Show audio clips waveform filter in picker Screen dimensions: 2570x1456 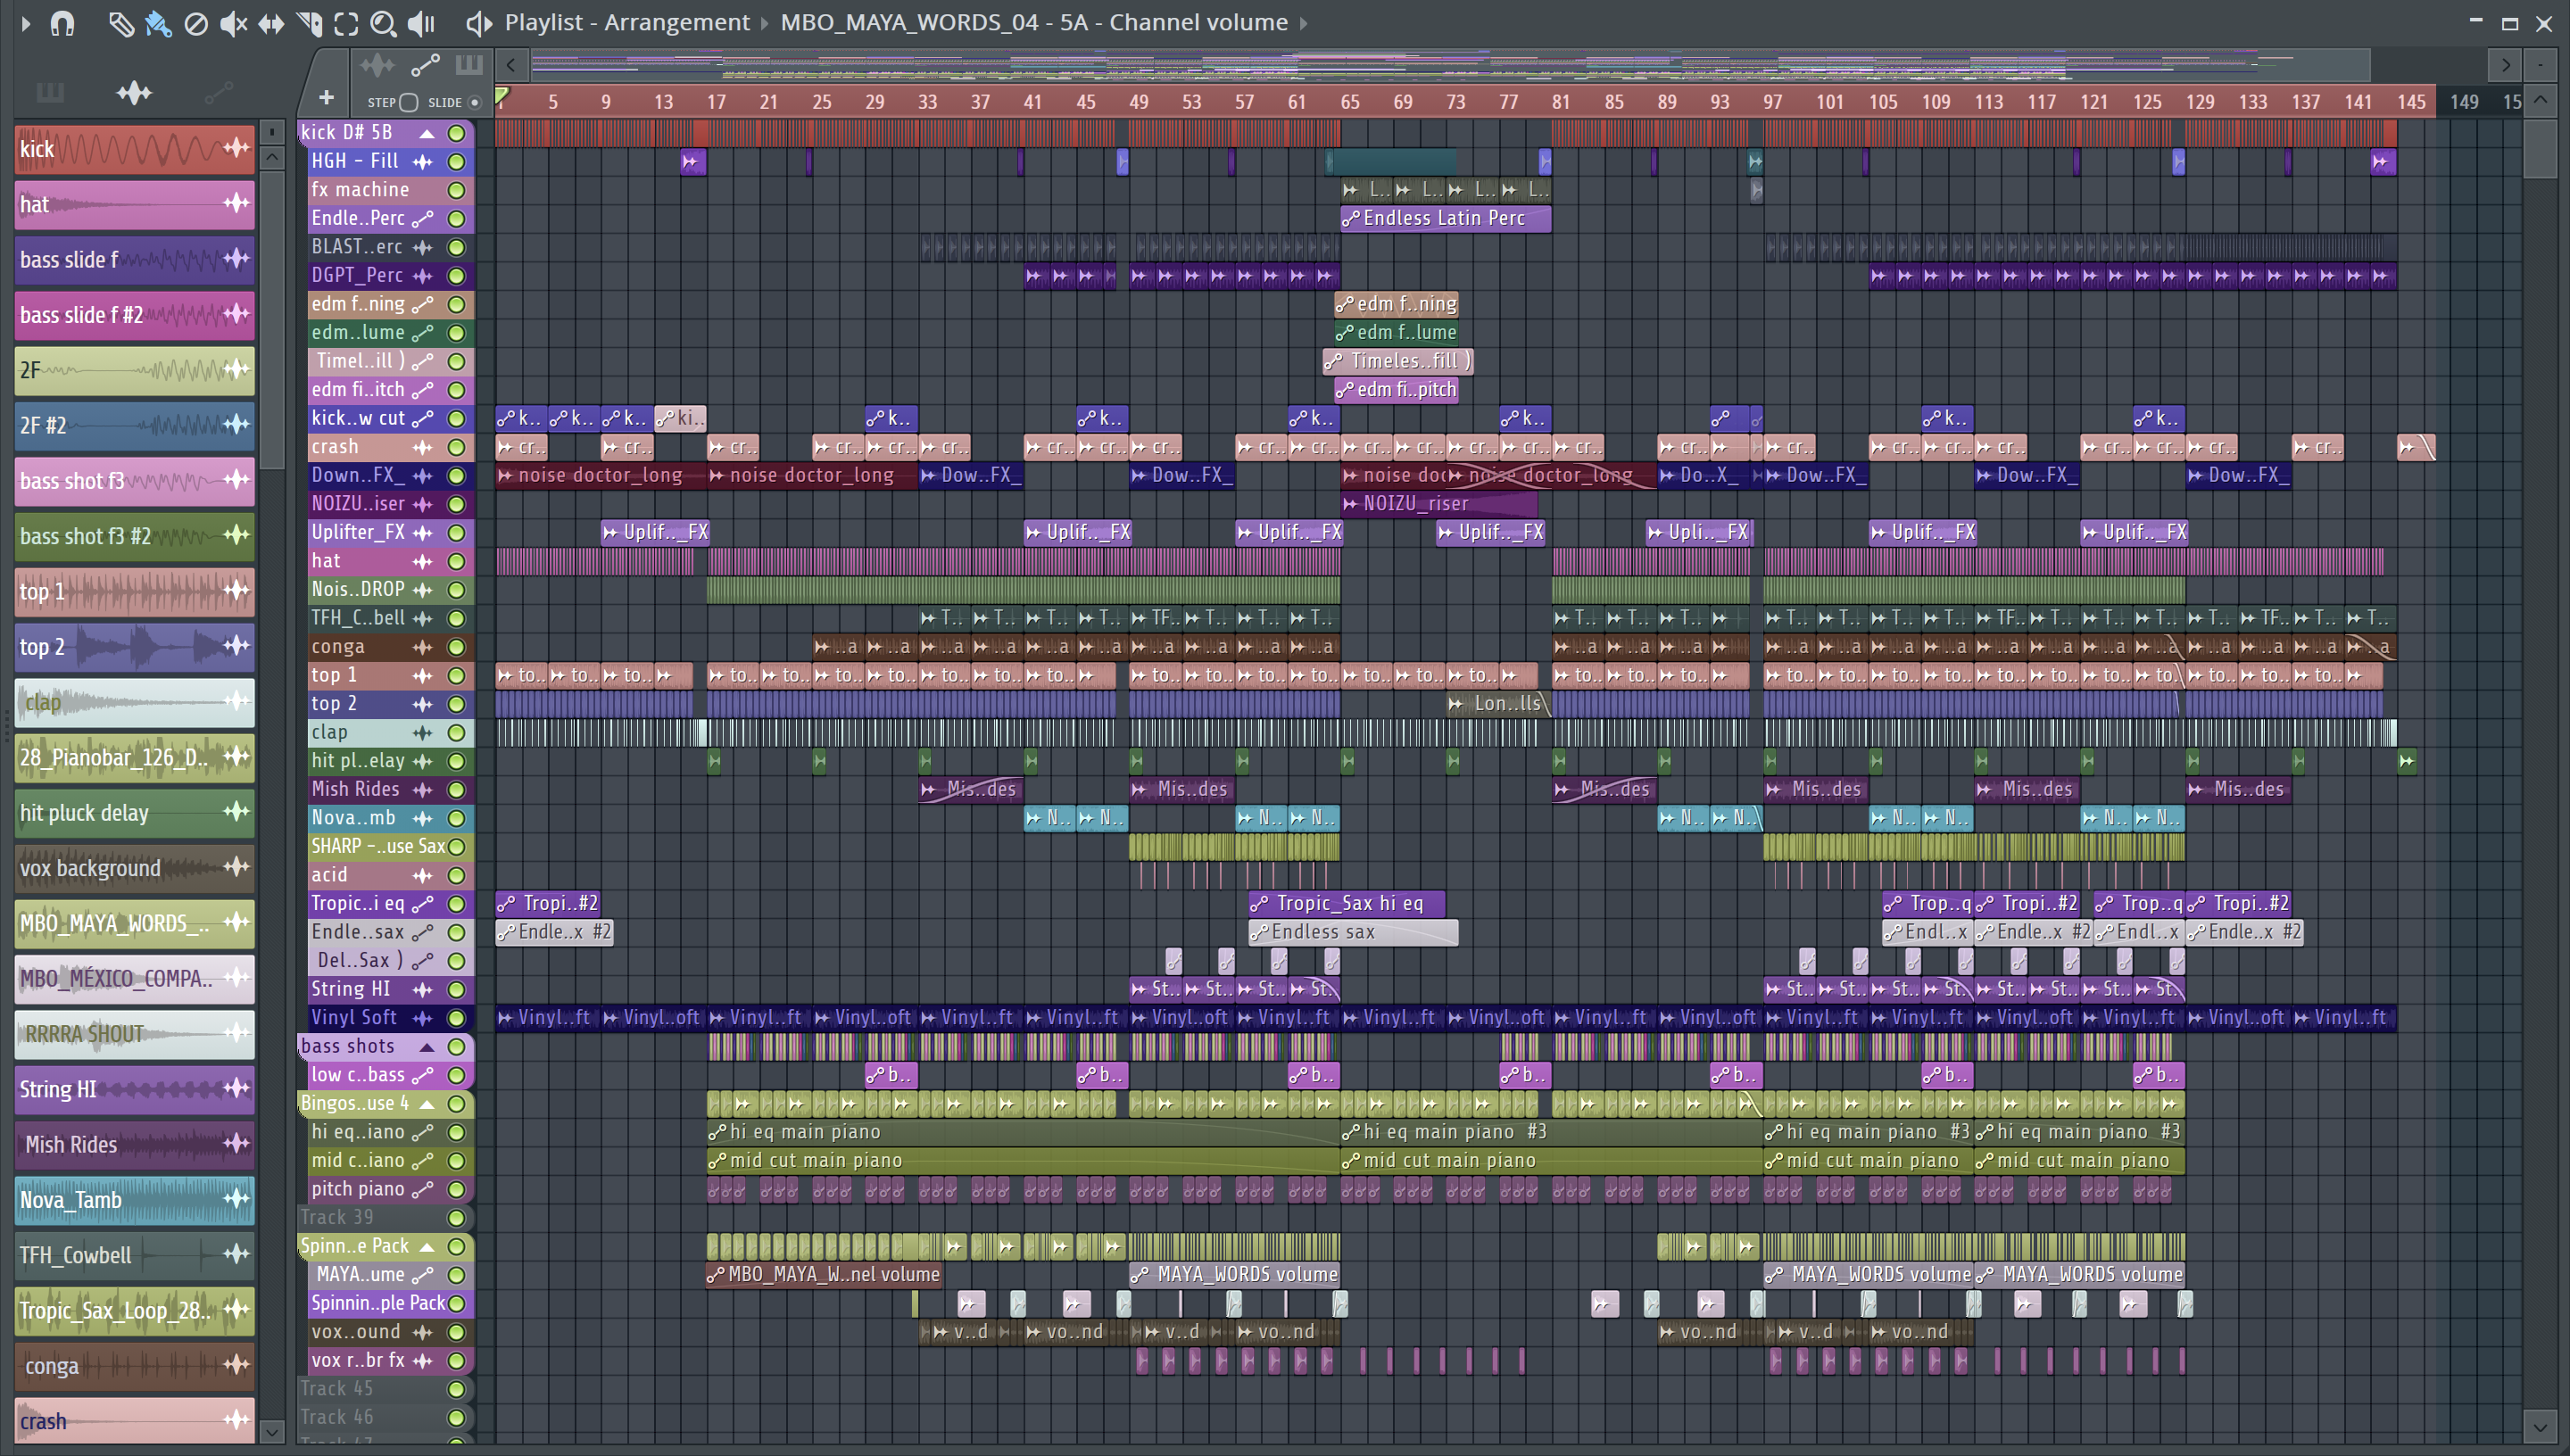click(x=133, y=93)
